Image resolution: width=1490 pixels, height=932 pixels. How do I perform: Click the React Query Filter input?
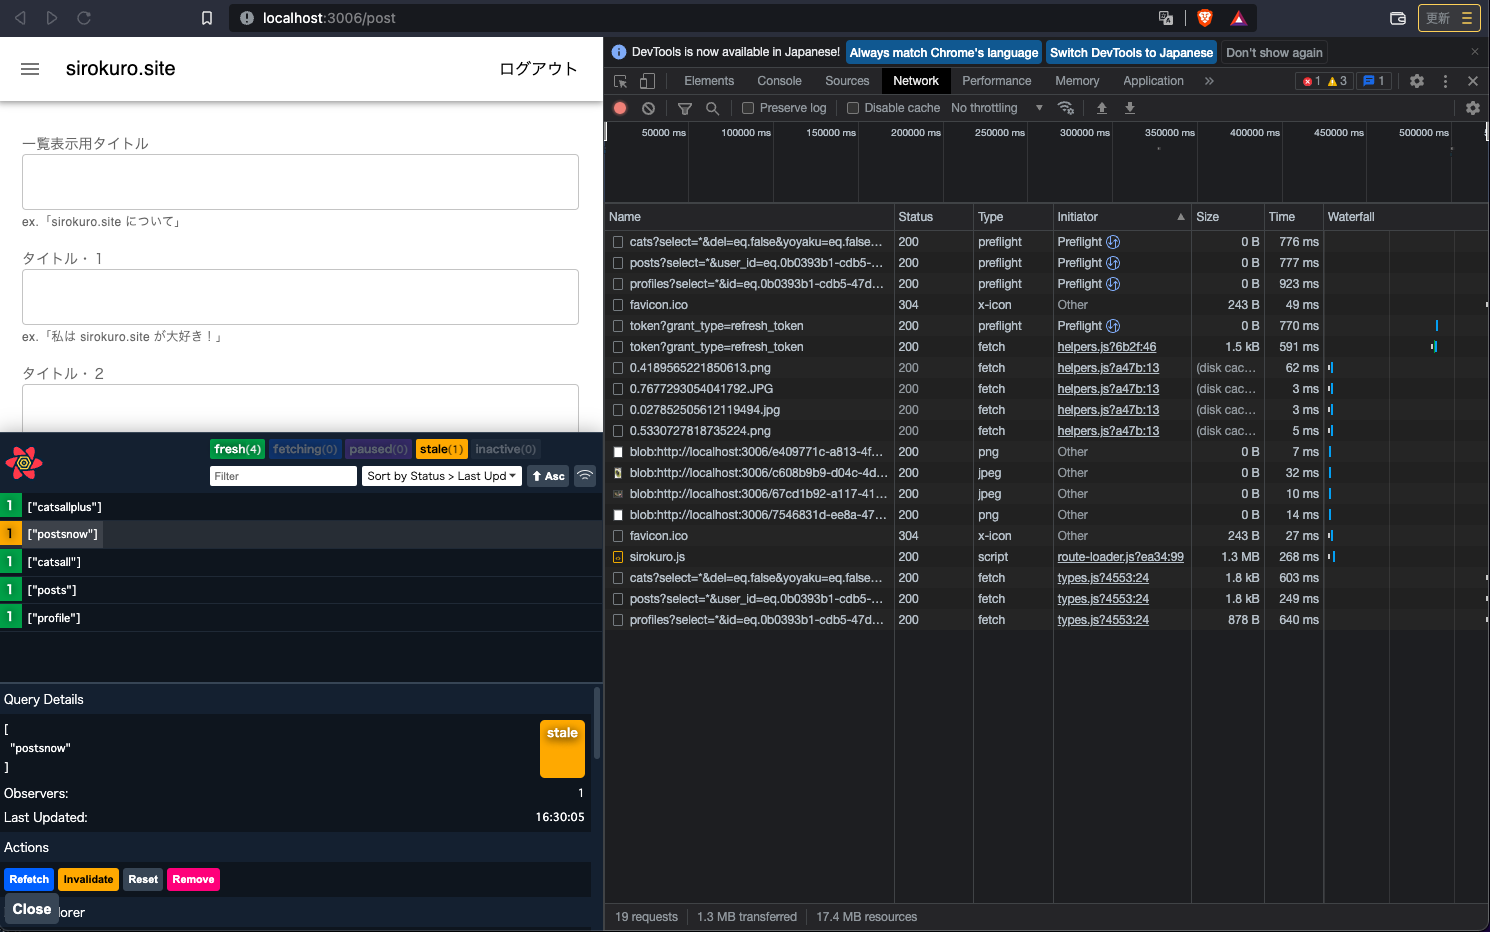tap(283, 476)
